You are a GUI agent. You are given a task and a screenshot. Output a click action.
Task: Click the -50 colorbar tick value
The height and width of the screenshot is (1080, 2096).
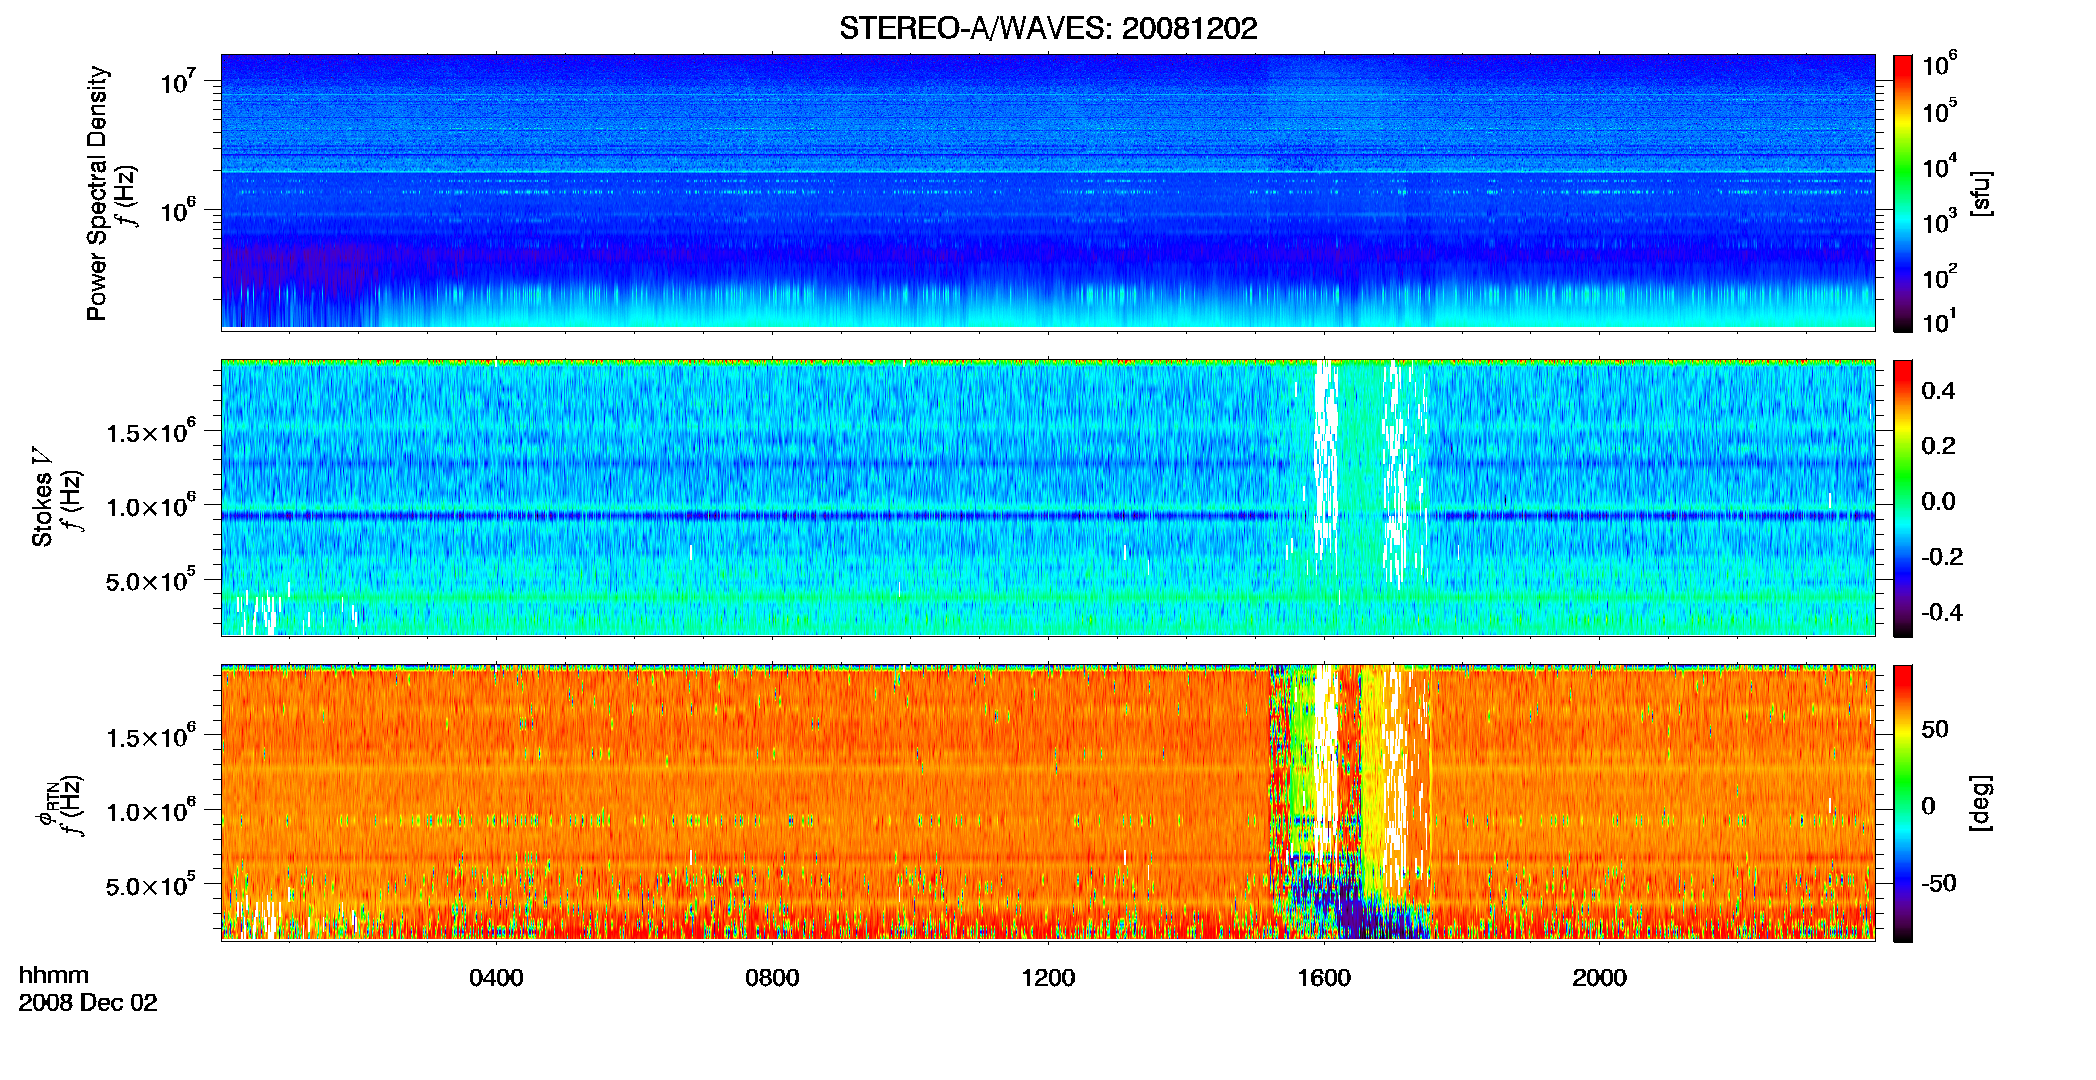[x=1938, y=883]
